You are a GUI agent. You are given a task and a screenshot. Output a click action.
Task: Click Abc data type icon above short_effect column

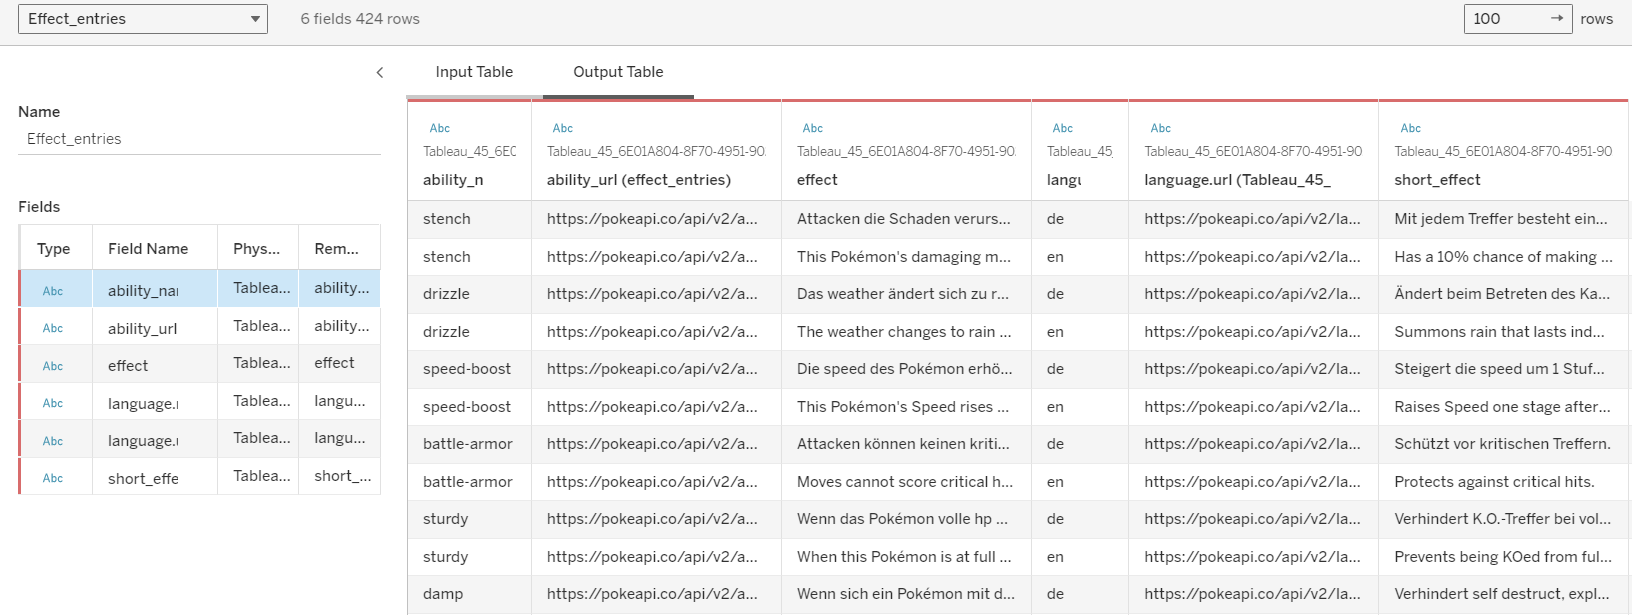click(x=1410, y=128)
